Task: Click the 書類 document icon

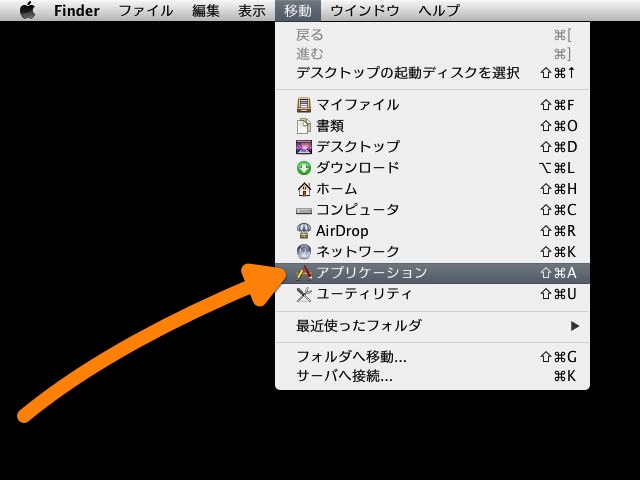Action: (304, 126)
